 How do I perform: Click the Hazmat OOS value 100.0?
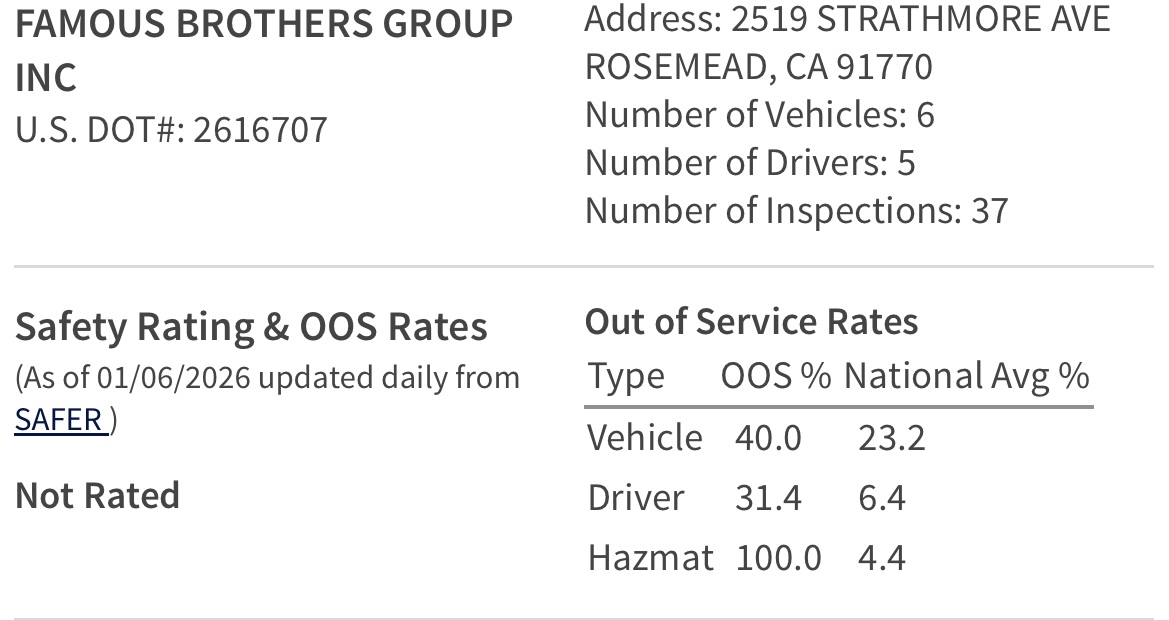(778, 557)
